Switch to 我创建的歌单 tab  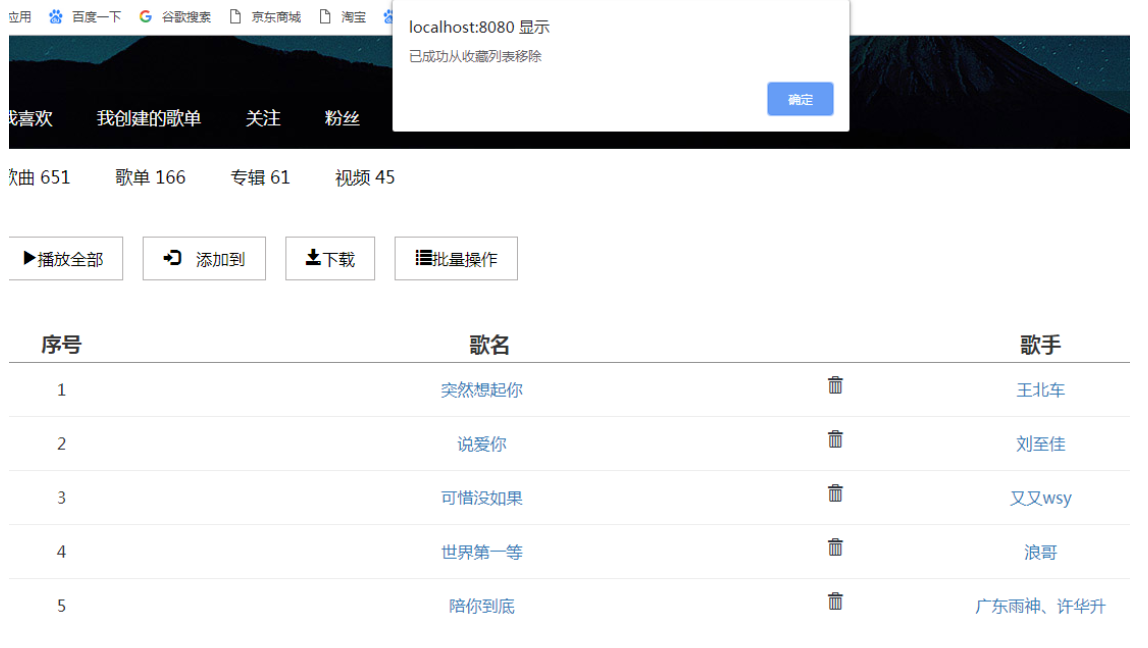click(x=149, y=118)
